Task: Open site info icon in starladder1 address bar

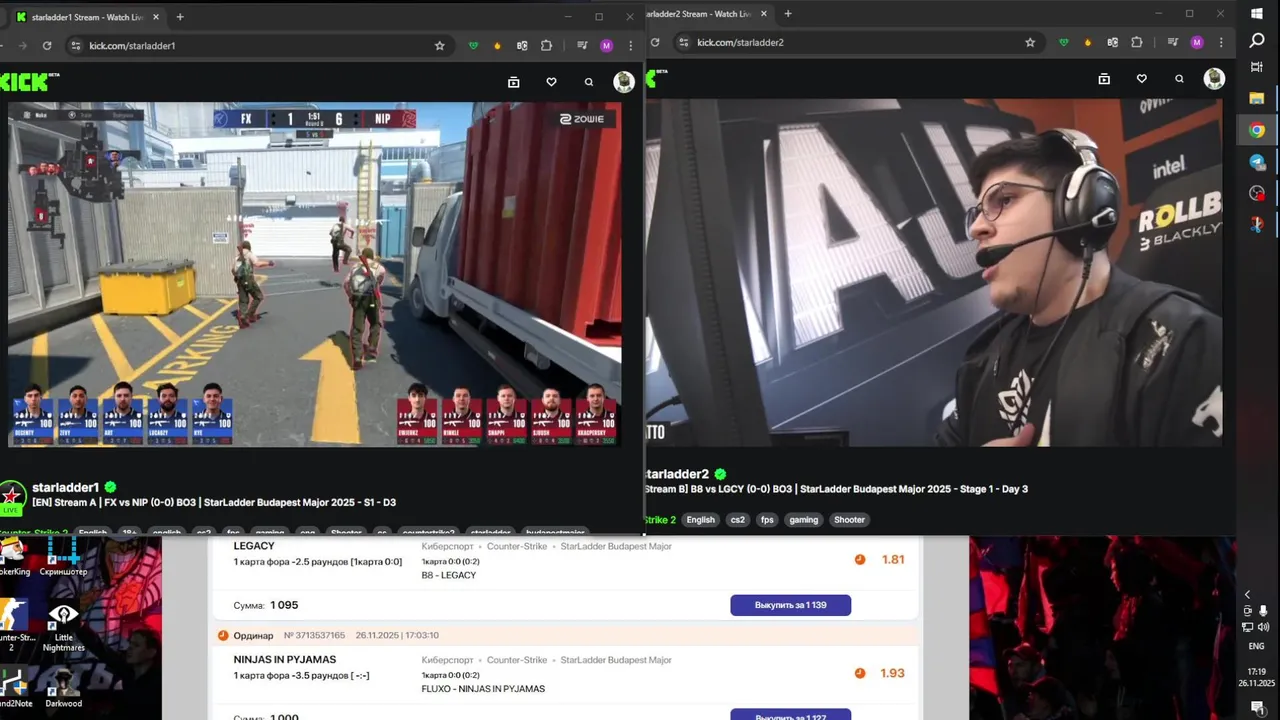Action: point(75,45)
